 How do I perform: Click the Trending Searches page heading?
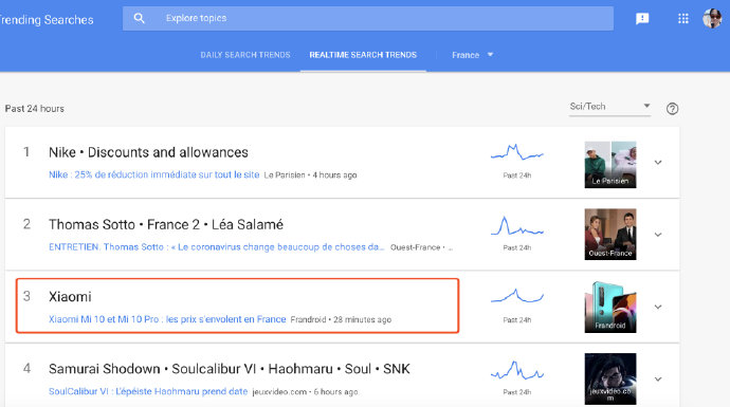(x=47, y=20)
